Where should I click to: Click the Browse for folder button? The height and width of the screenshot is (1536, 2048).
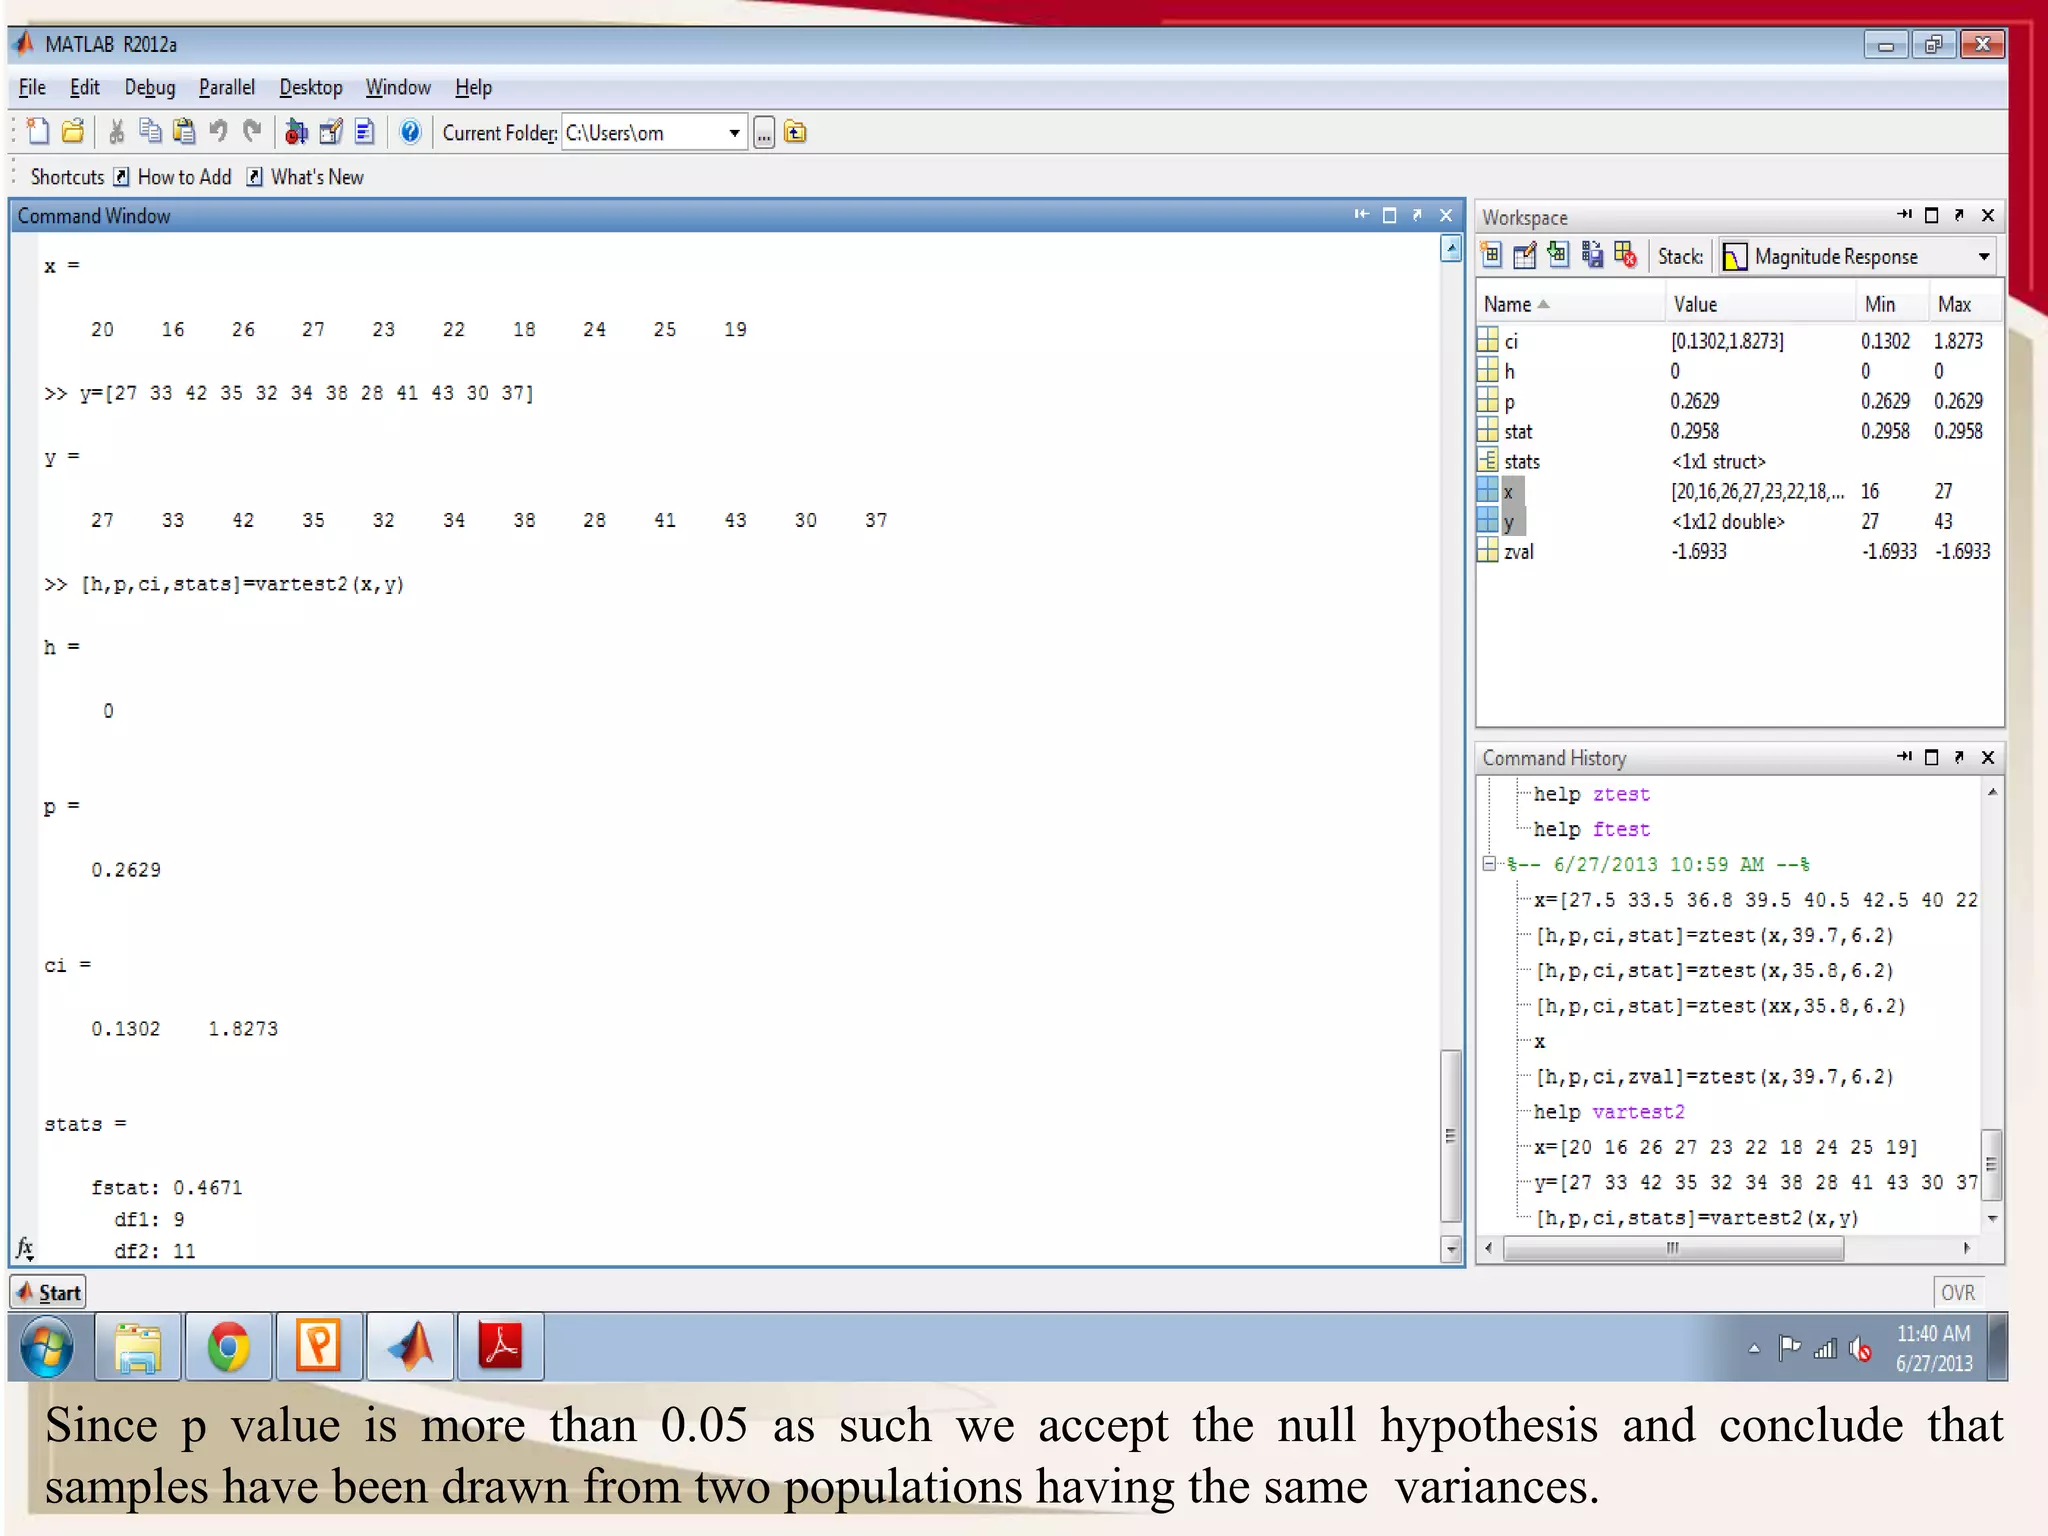pyautogui.click(x=764, y=133)
